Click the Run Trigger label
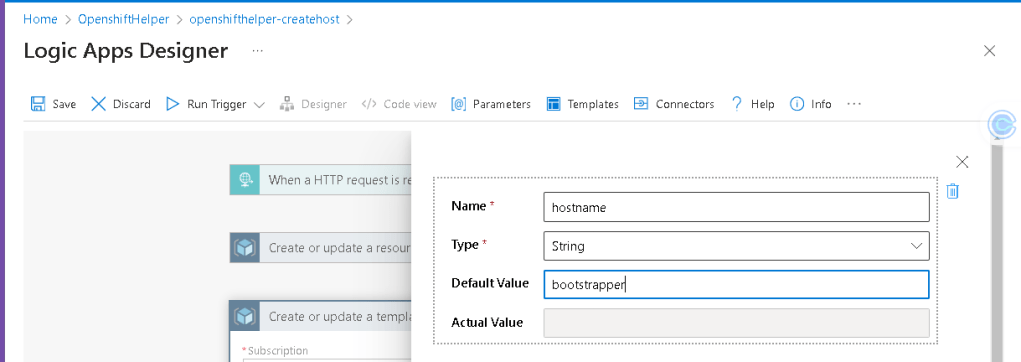Screen dimensions: 1021x362 pos(217,104)
